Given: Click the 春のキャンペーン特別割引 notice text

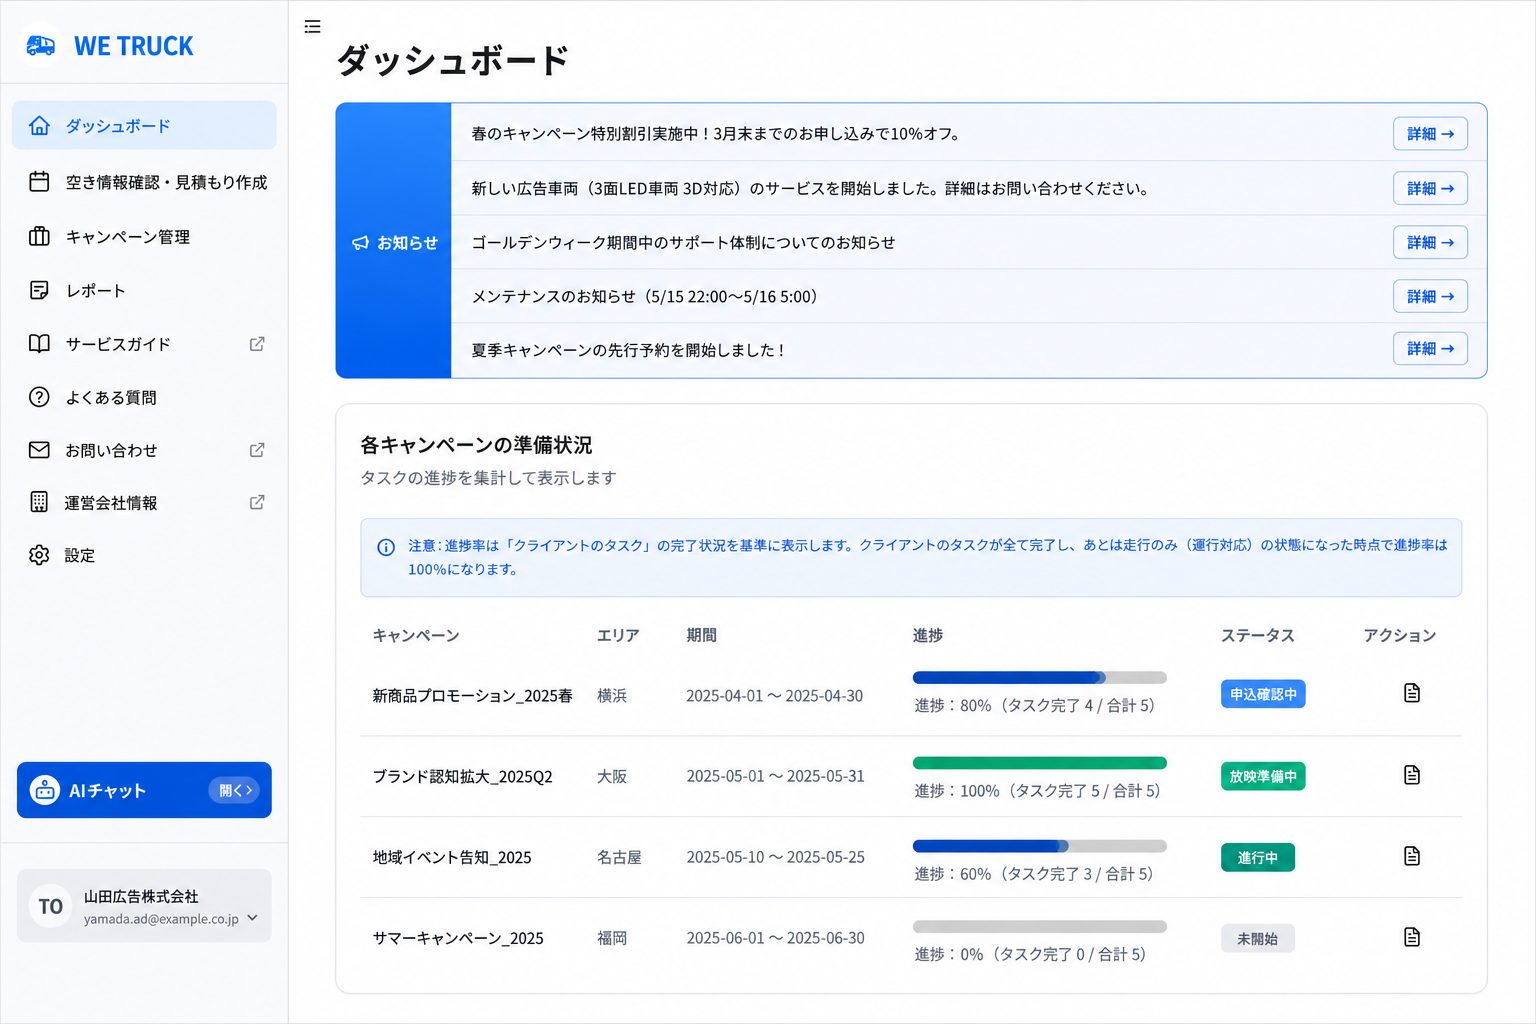Looking at the screenshot, I should pyautogui.click(x=716, y=134).
